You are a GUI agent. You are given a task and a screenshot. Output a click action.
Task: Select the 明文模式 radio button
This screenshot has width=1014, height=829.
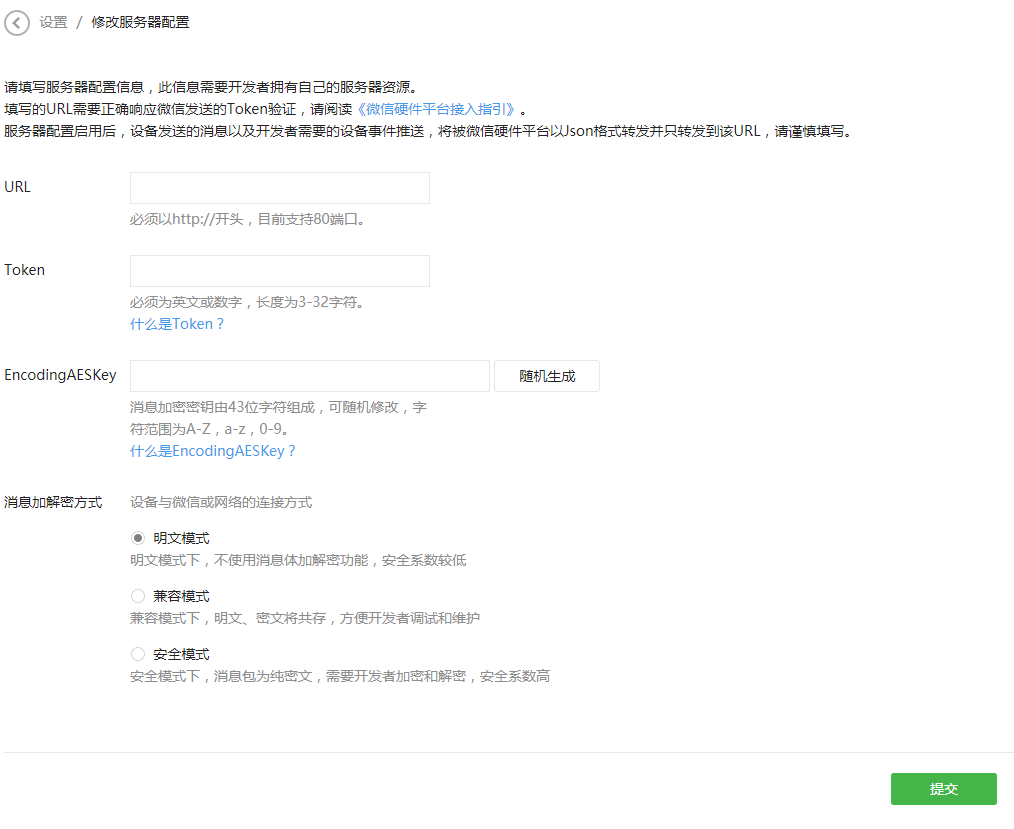tap(137, 538)
